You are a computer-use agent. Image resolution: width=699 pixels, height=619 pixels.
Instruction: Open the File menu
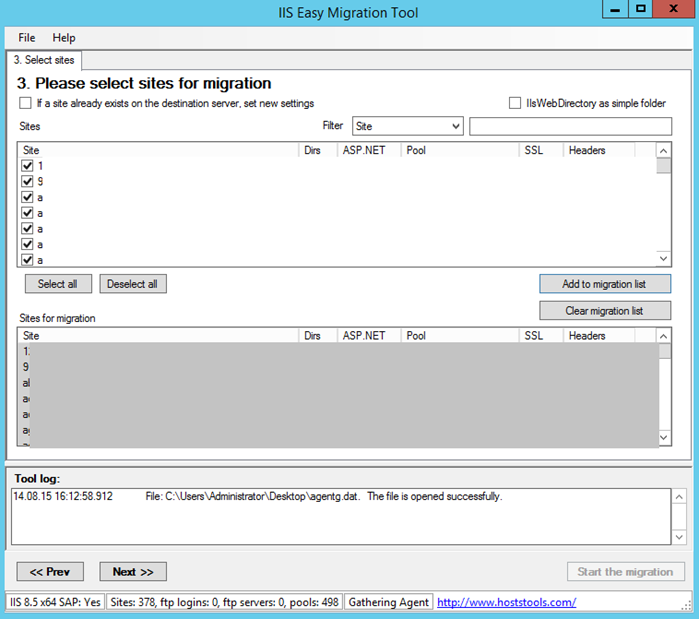[26, 38]
